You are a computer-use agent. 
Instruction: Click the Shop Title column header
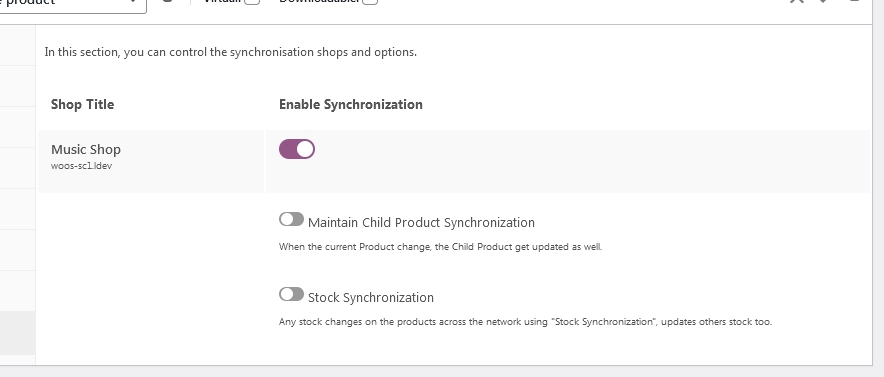82,104
